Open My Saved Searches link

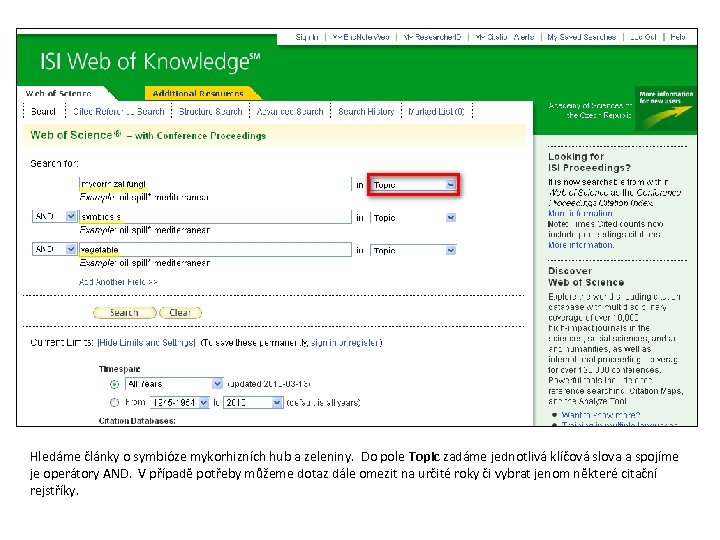(x=581, y=37)
